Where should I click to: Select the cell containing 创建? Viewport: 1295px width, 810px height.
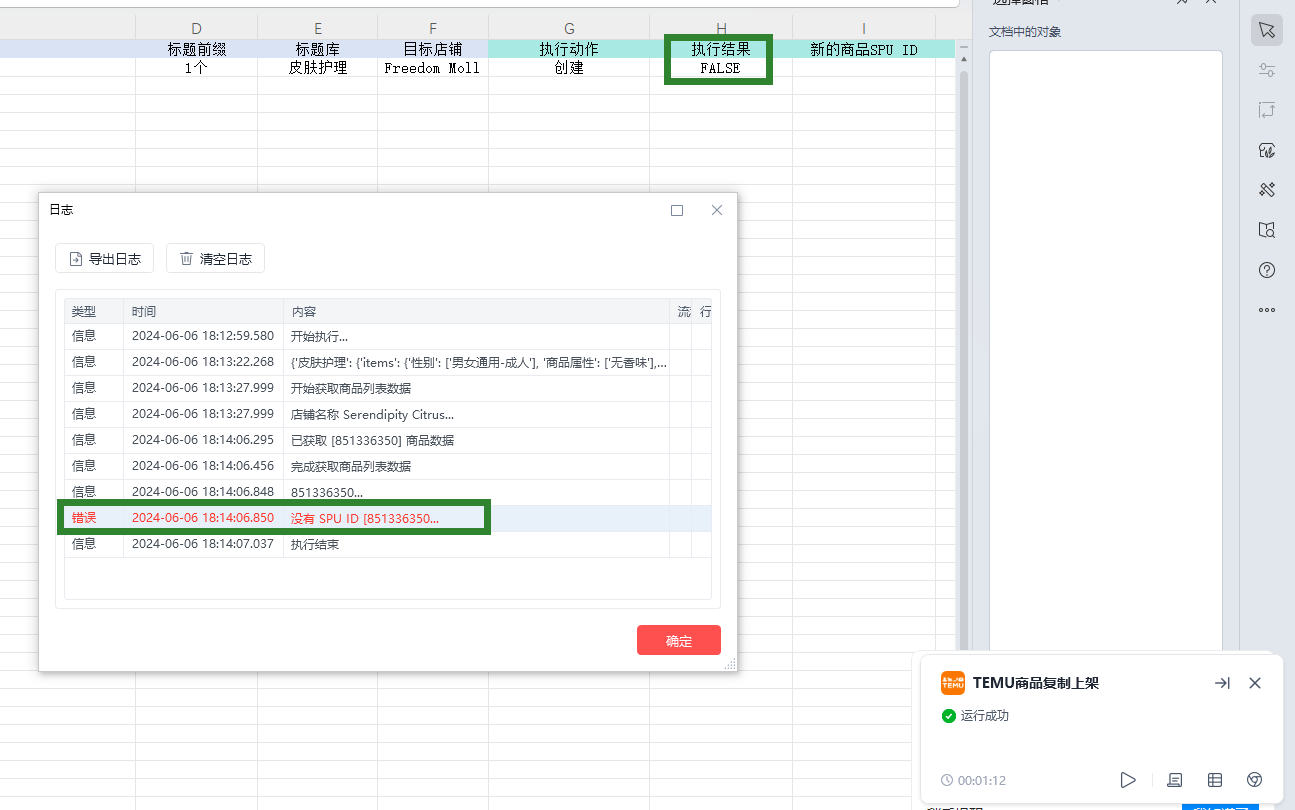pos(569,68)
